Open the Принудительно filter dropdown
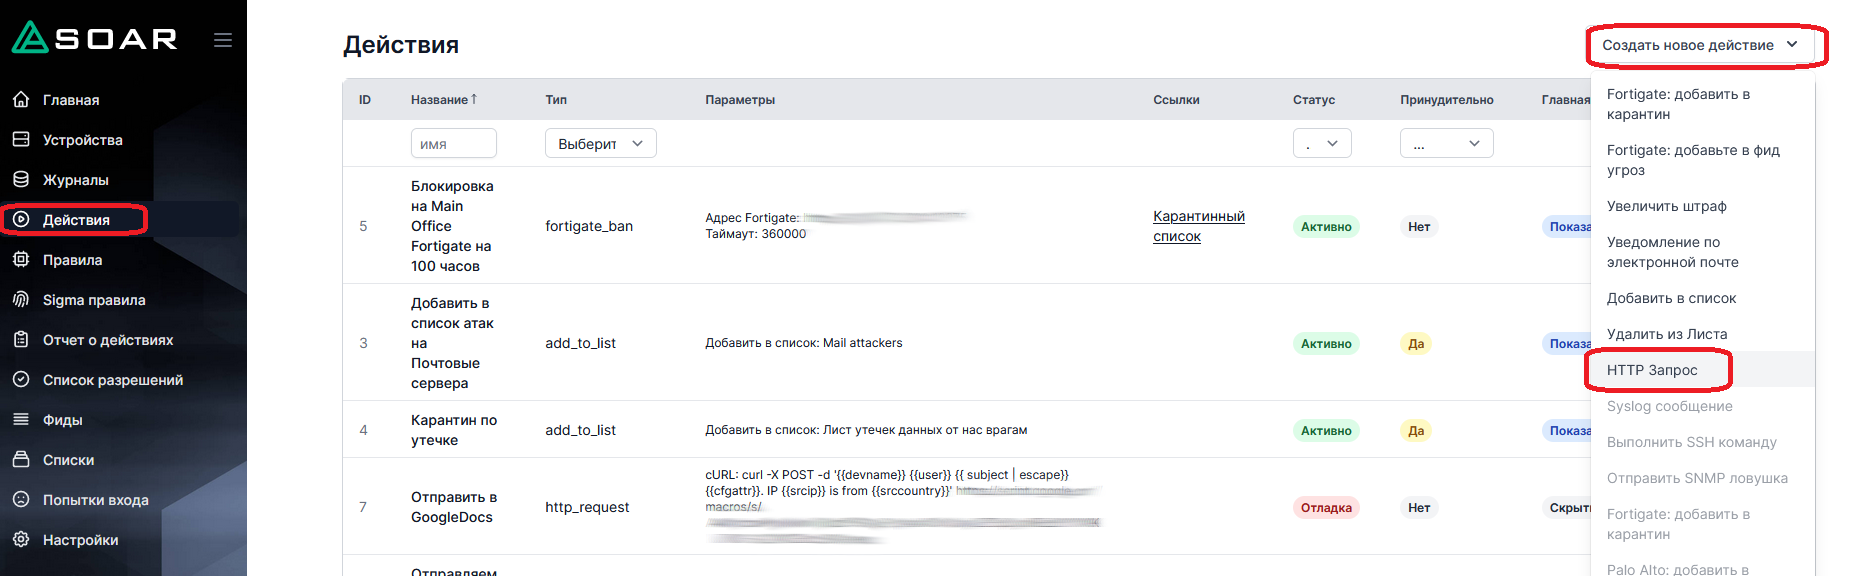 point(1446,144)
